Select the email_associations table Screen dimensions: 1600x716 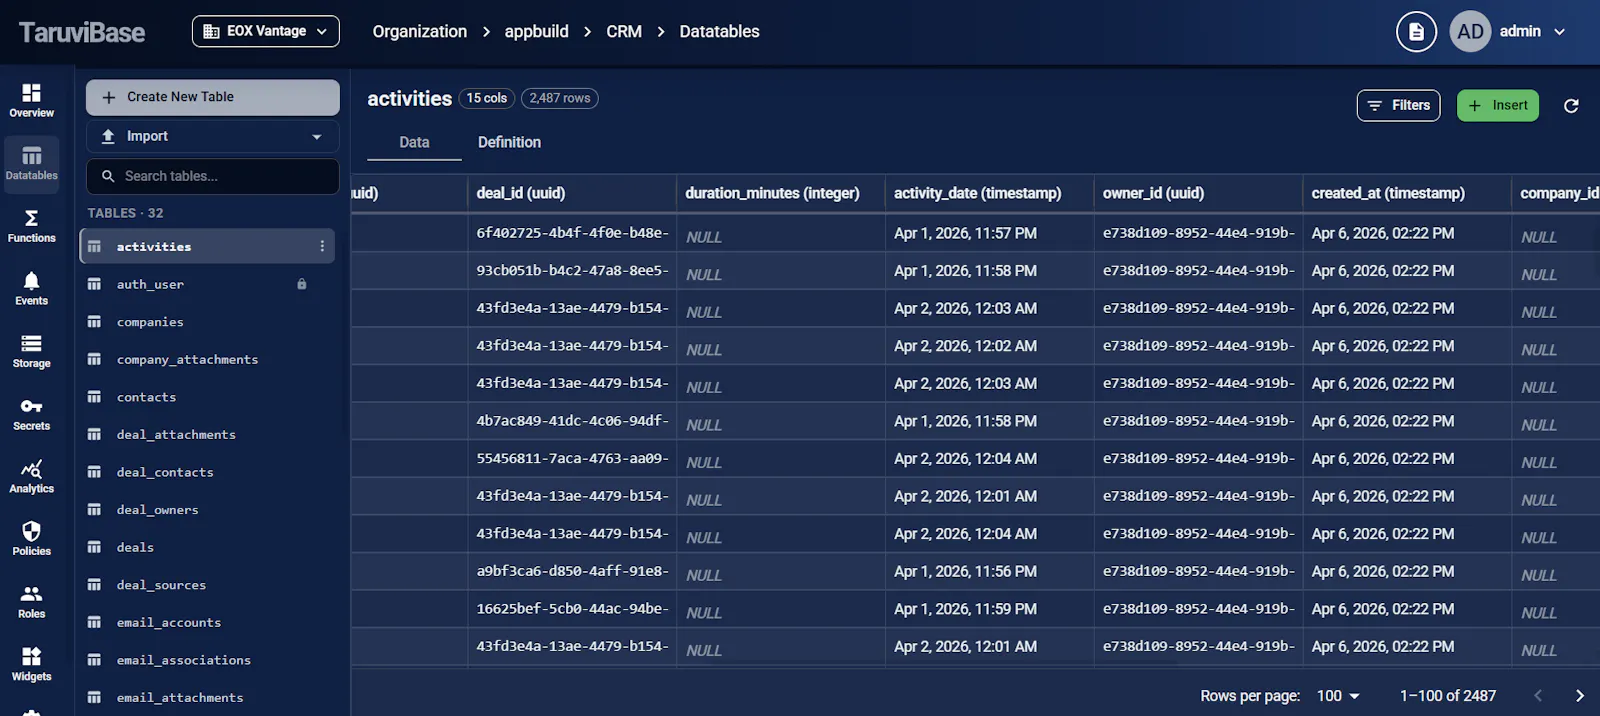[207, 660]
